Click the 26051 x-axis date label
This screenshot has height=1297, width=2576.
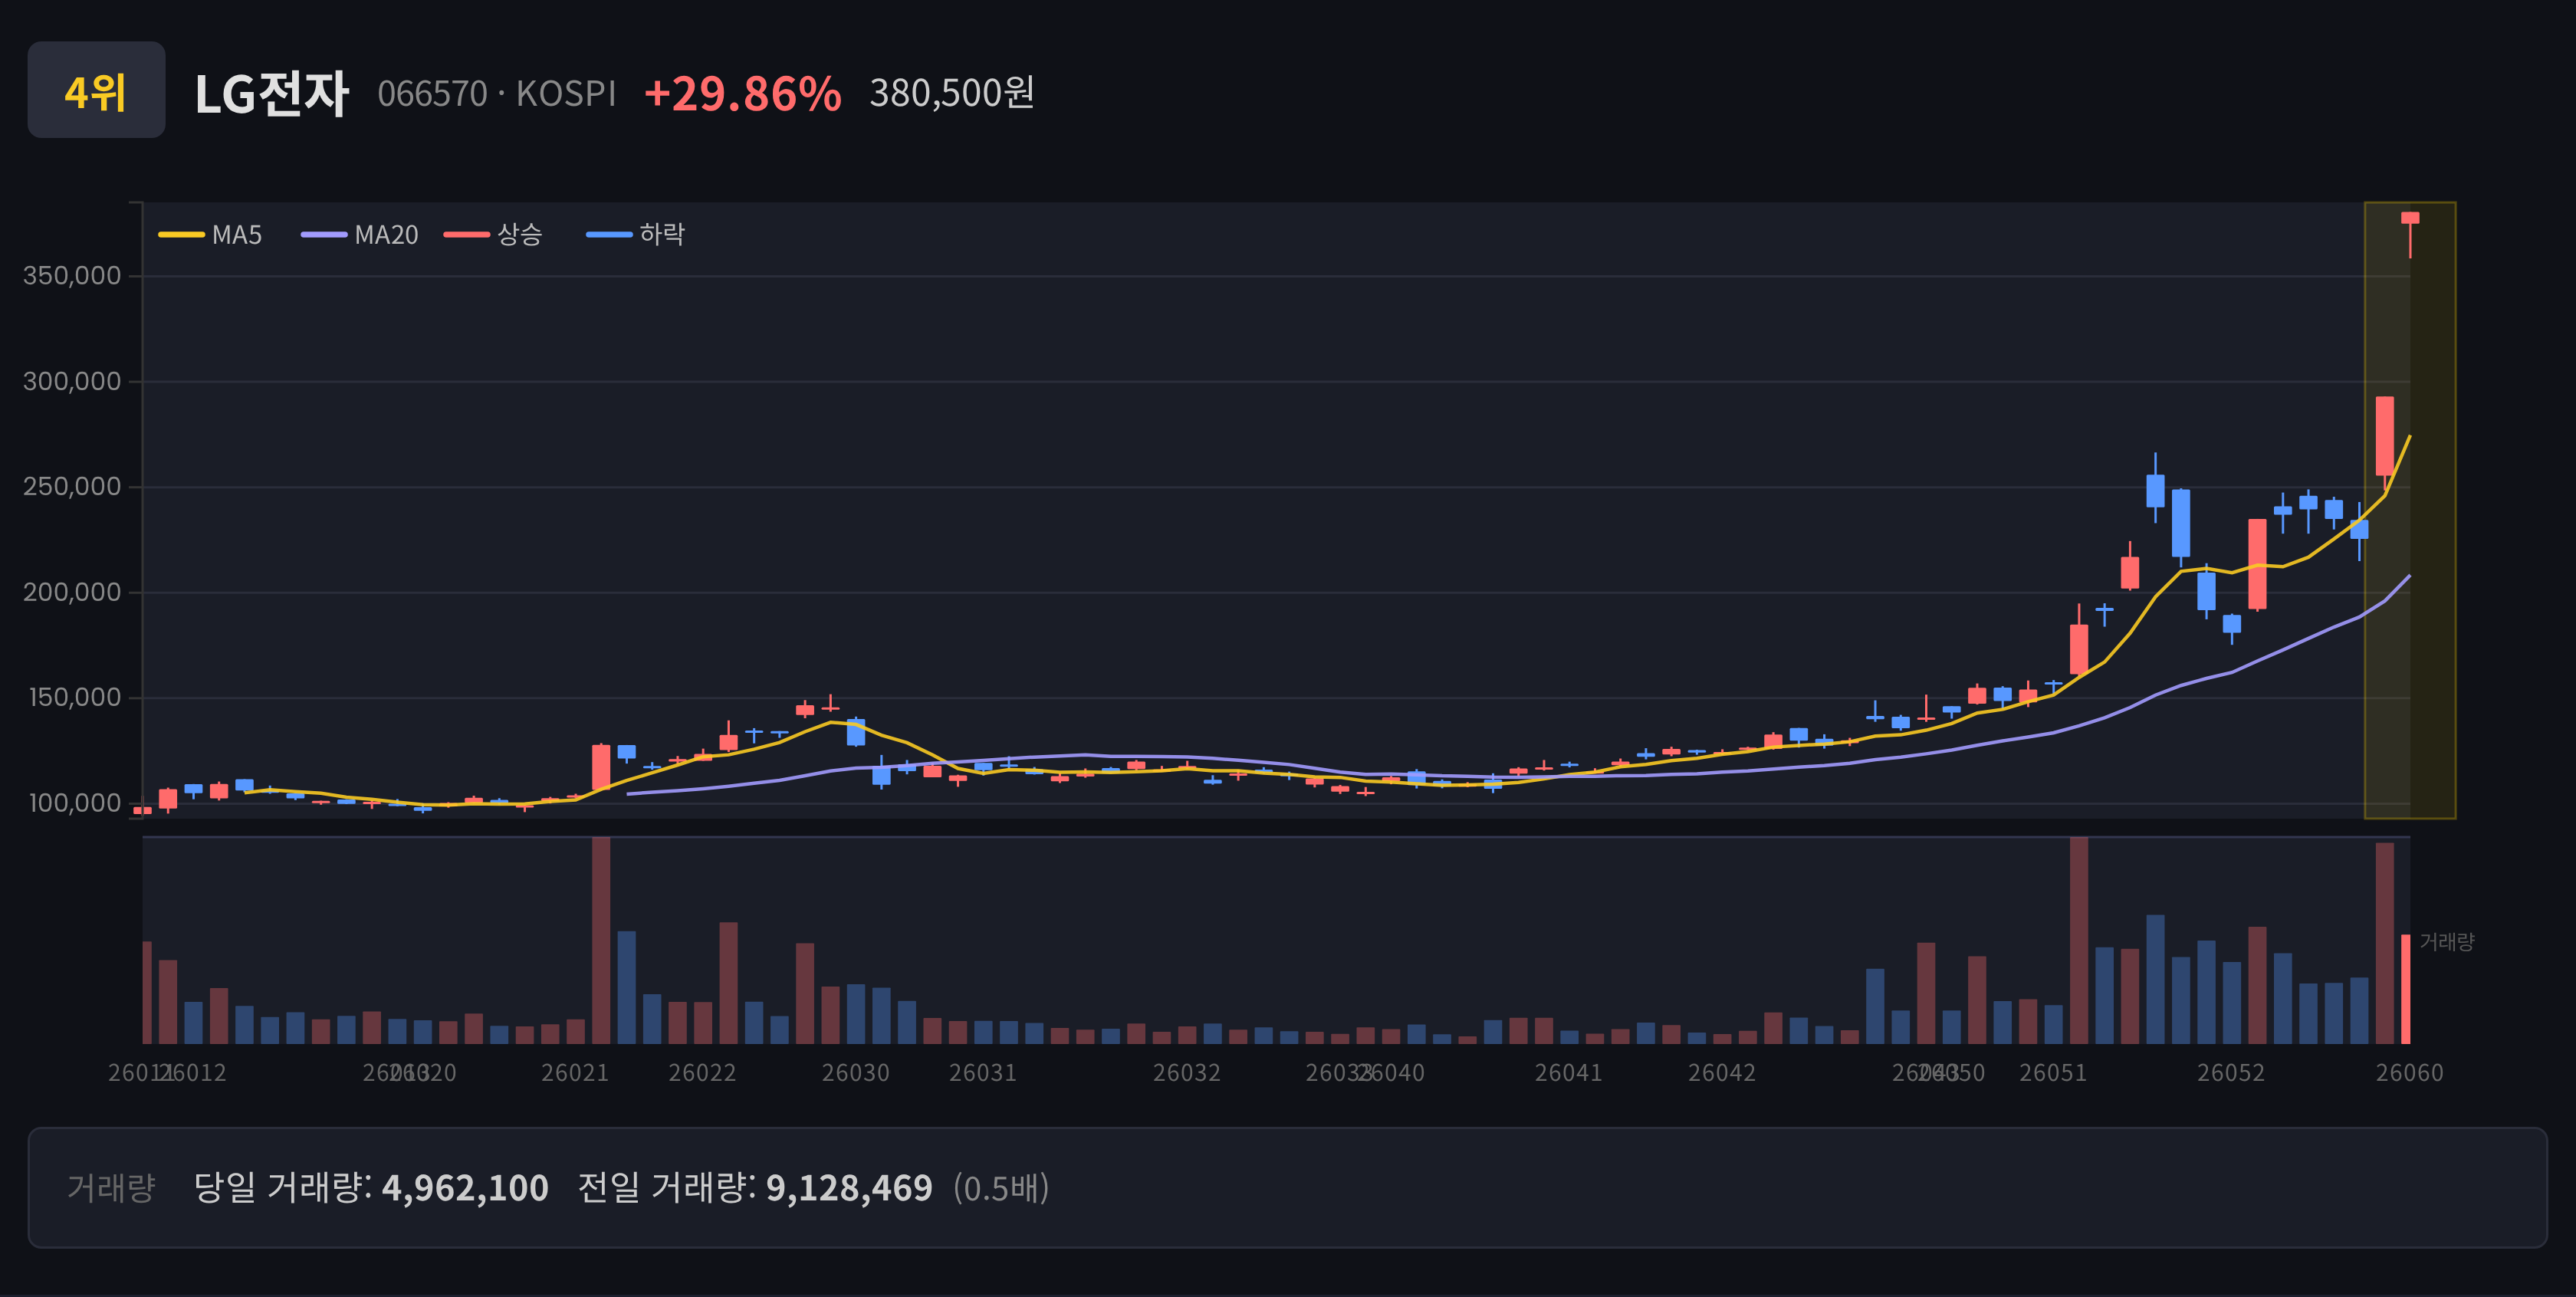coord(2053,1073)
